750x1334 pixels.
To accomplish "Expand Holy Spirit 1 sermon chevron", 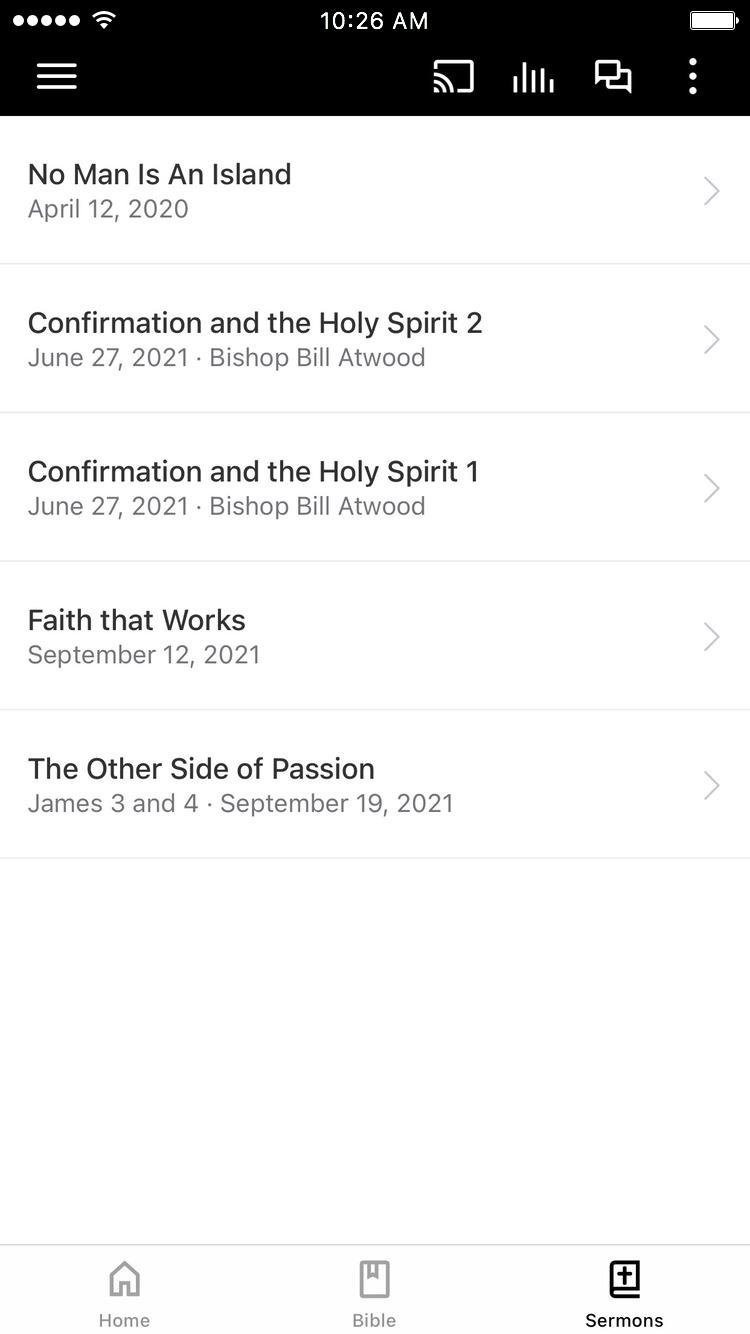I will pyautogui.click(x=711, y=488).
